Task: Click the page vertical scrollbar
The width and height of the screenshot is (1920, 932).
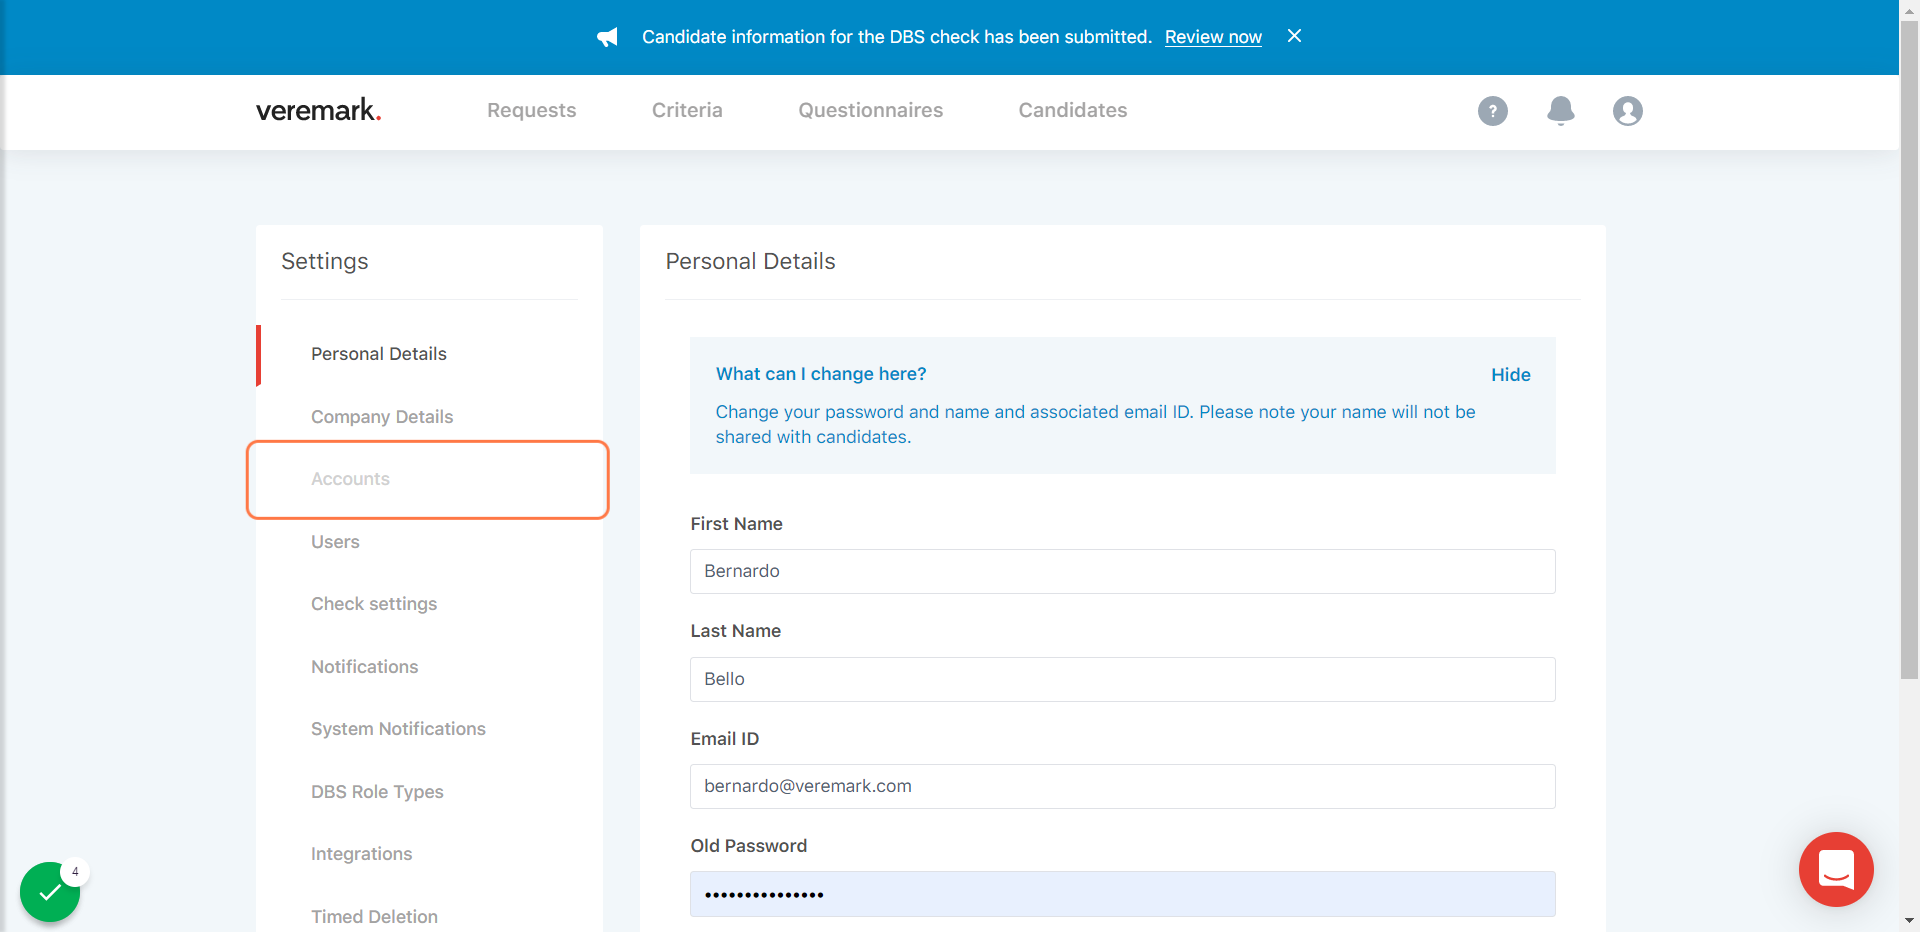Action: point(1909,350)
